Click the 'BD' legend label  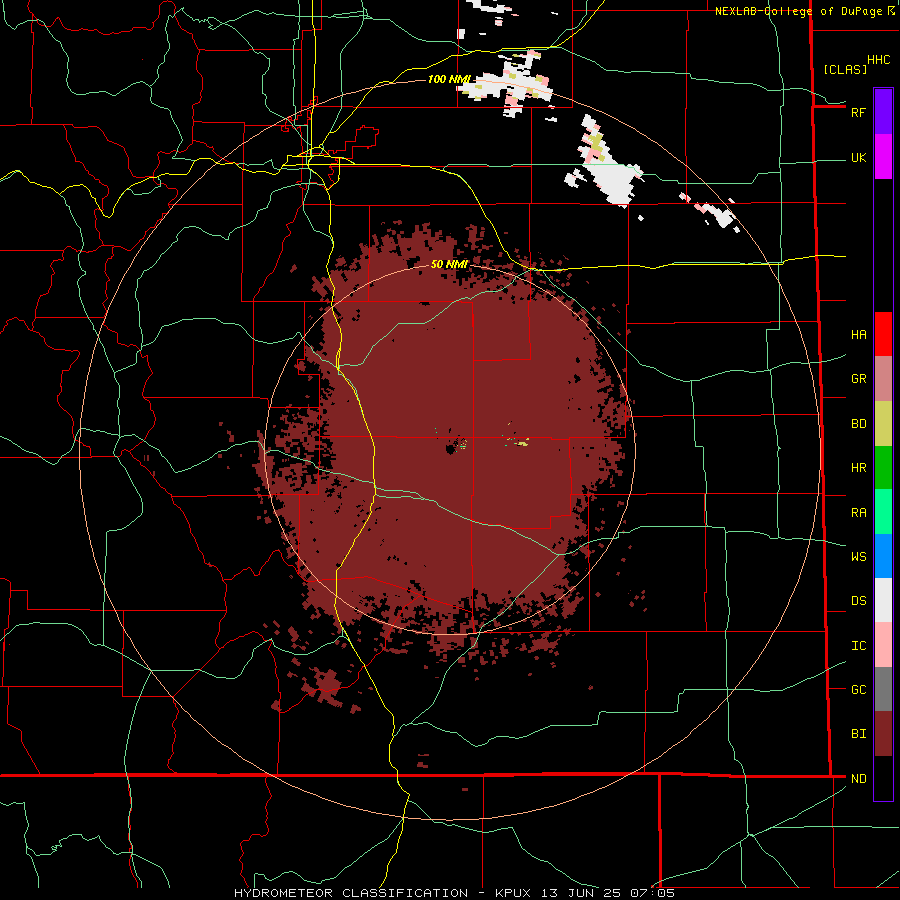coord(858,424)
